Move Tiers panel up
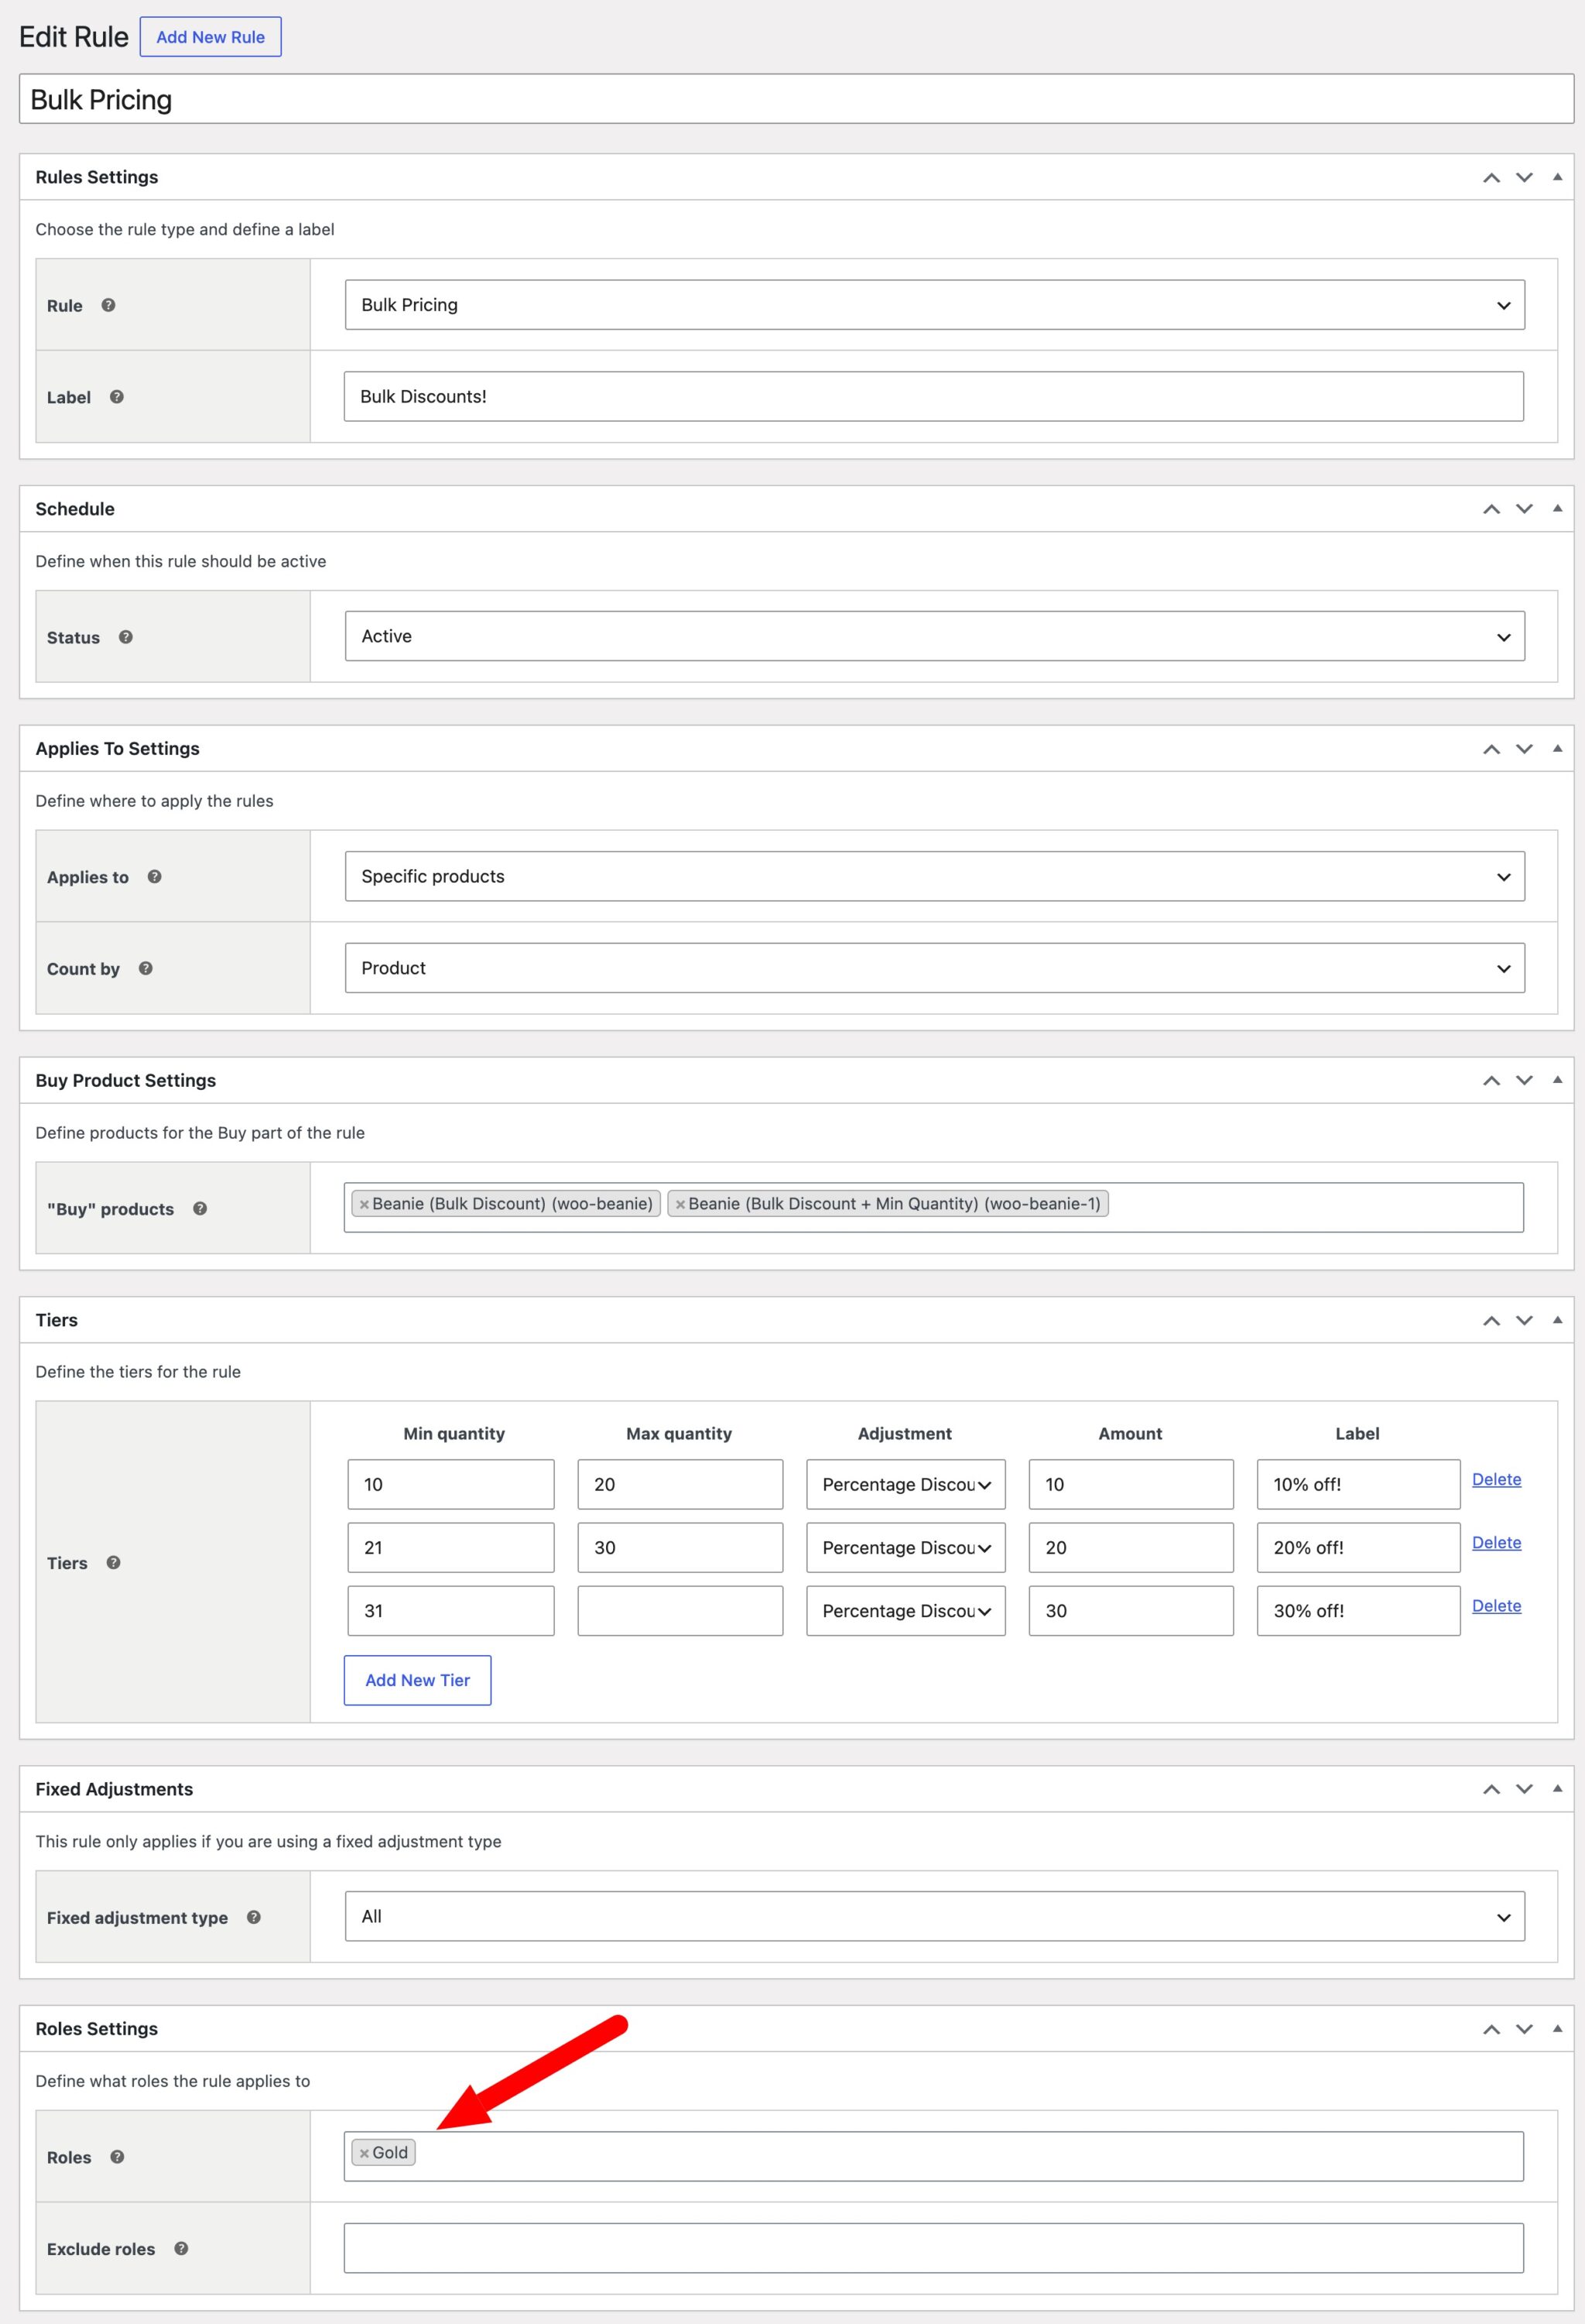The height and width of the screenshot is (2324, 1585). pyautogui.click(x=1491, y=1320)
